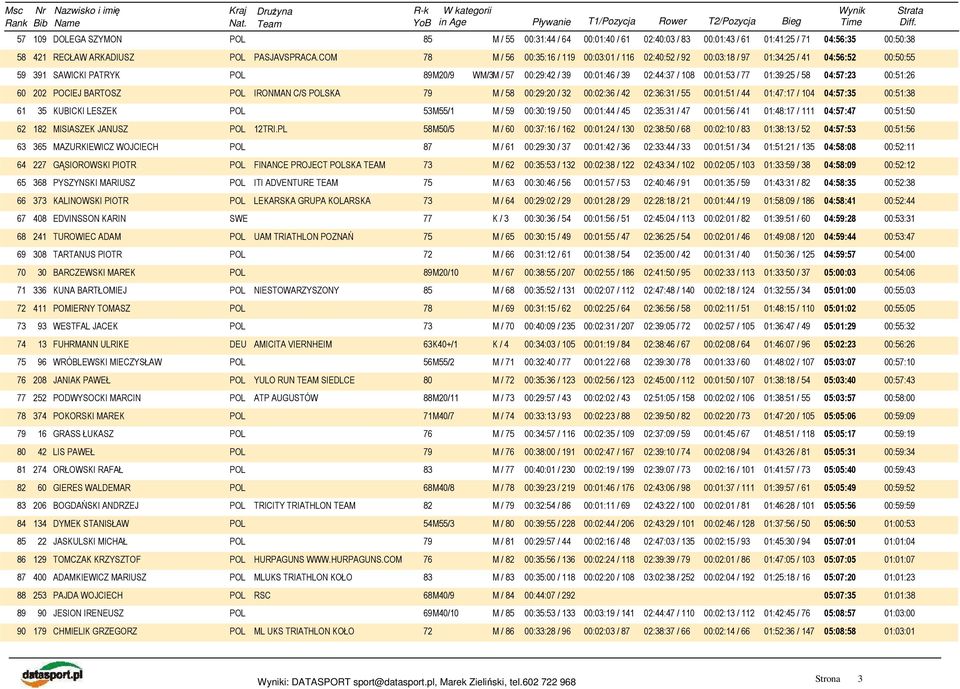The height and width of the screenshot is (689, 960).
Task: Click name JASKULSKI MICHAŁ
Action: tap(90, 541)
